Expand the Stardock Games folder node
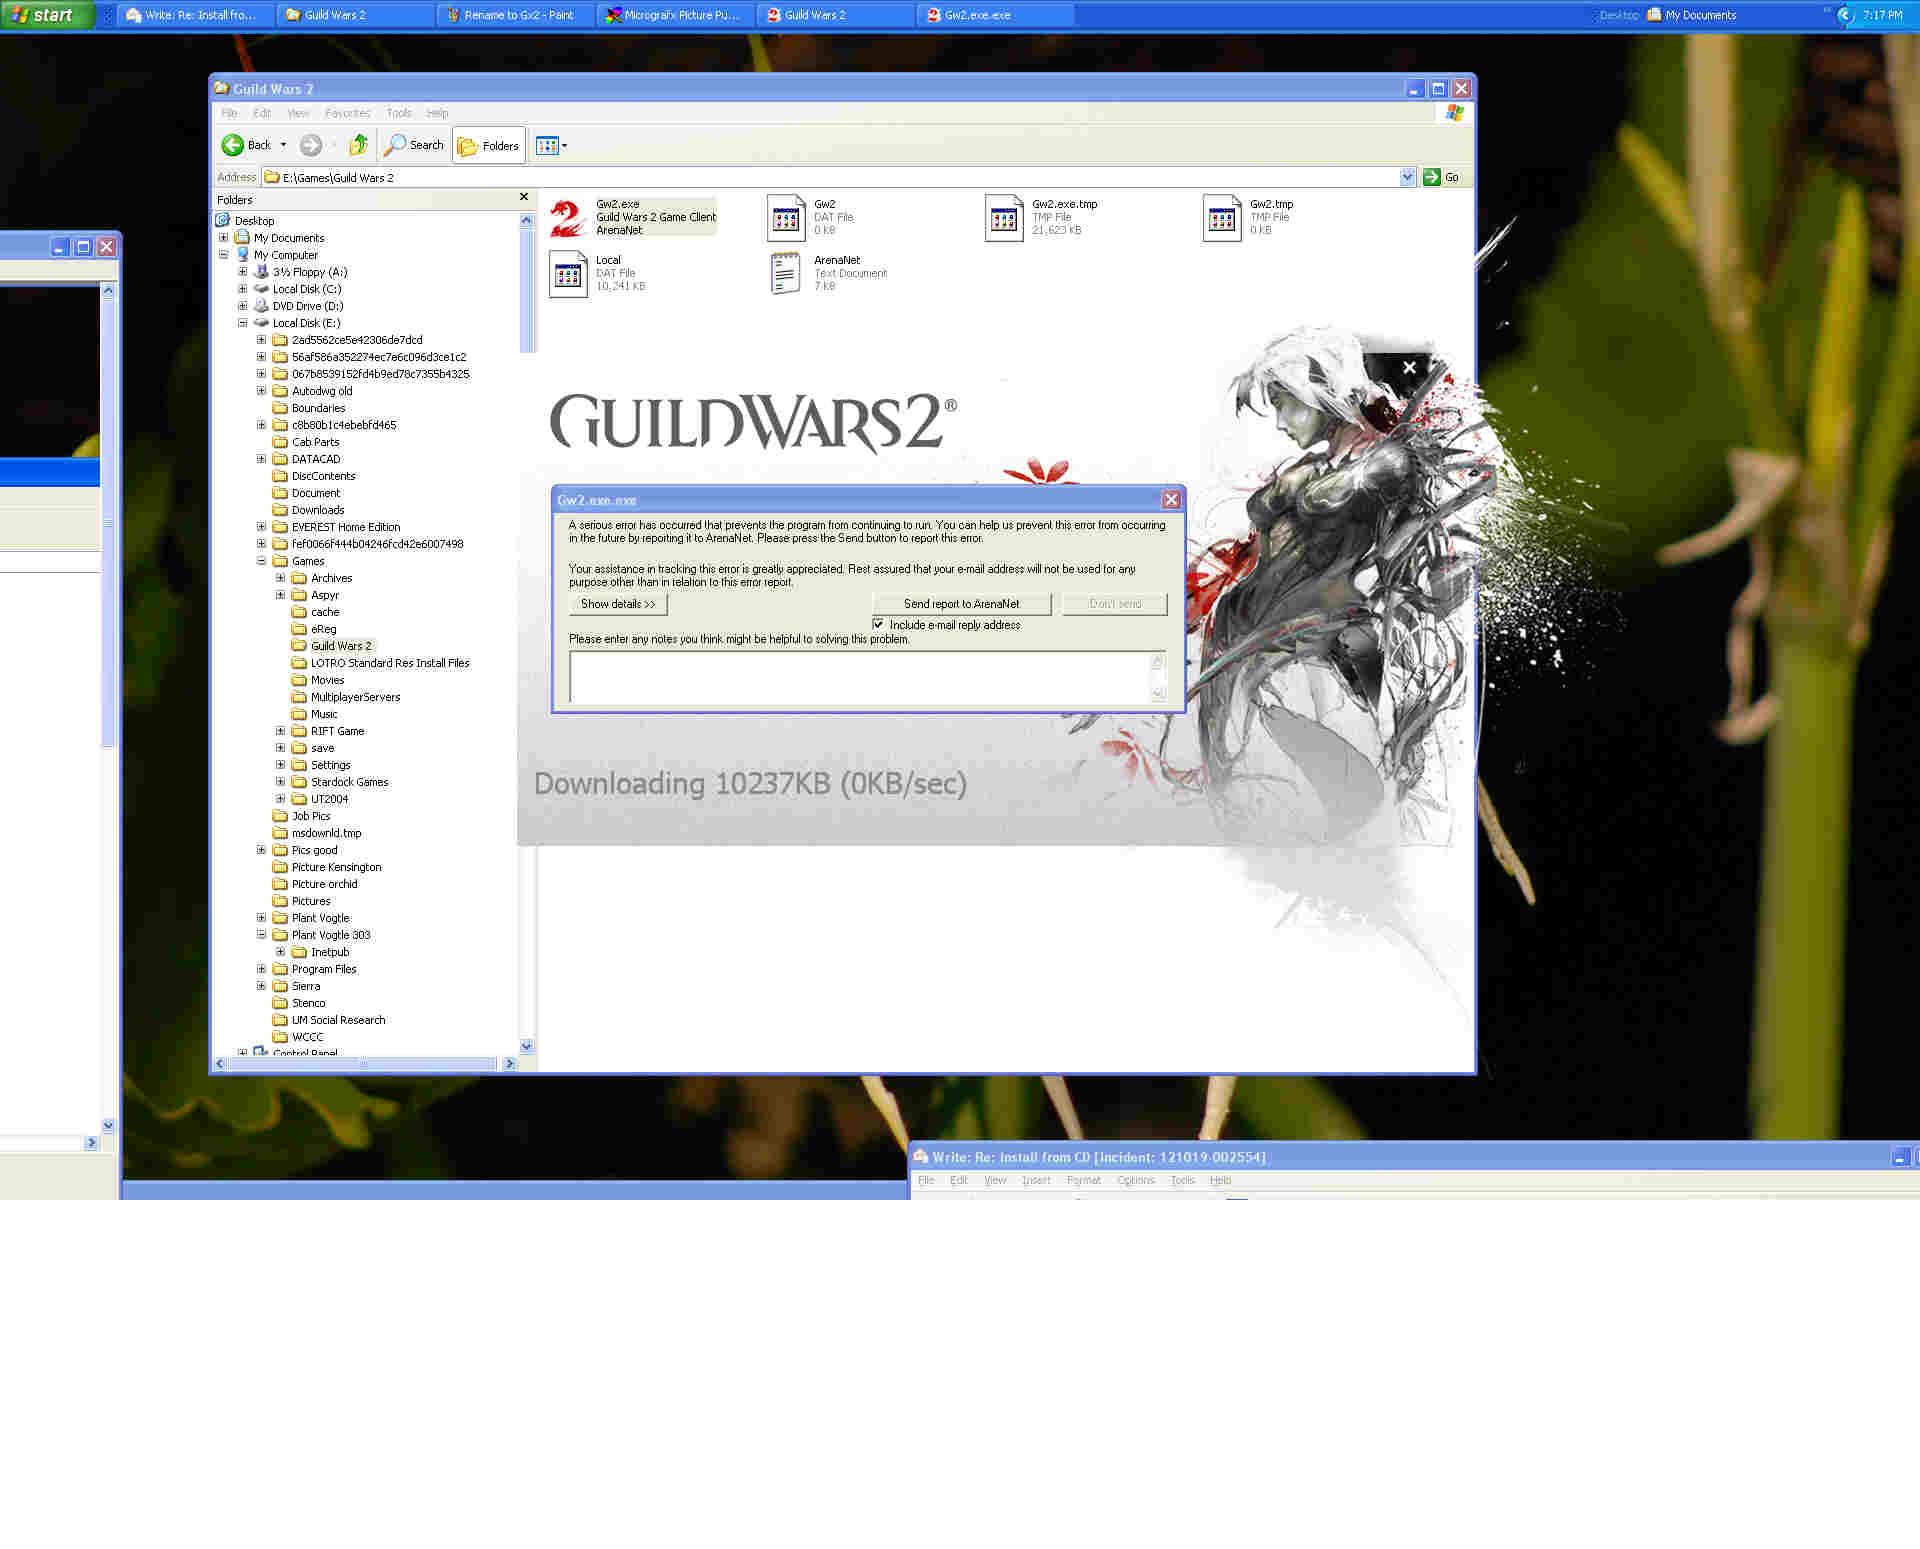The image size is (1920, 1549). point(281,782)
